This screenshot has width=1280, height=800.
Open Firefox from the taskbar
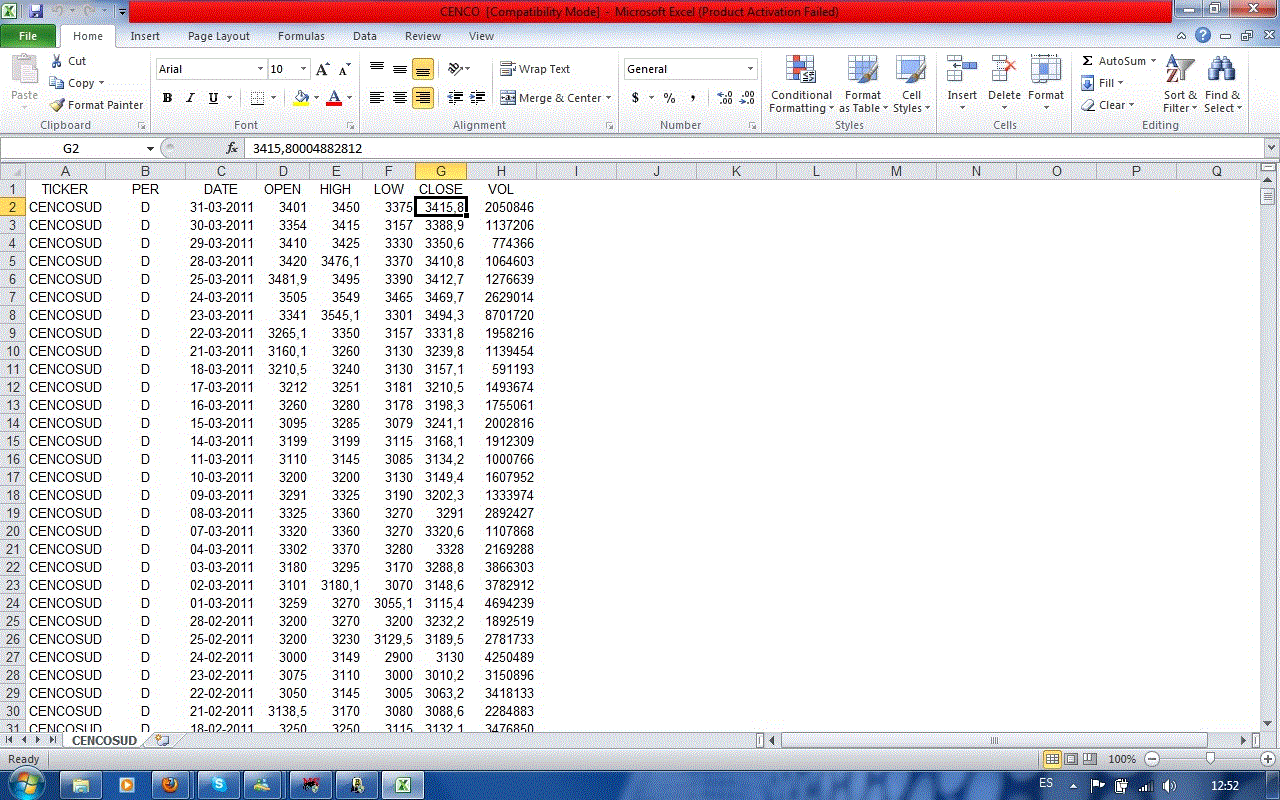tap(170, 785)
